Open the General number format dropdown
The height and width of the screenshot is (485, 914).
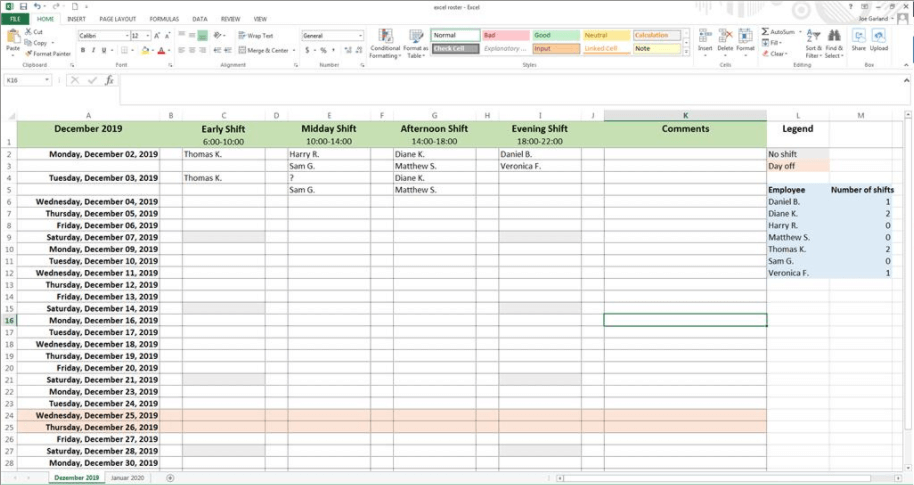pyautogui.click(x=360, y=36)
